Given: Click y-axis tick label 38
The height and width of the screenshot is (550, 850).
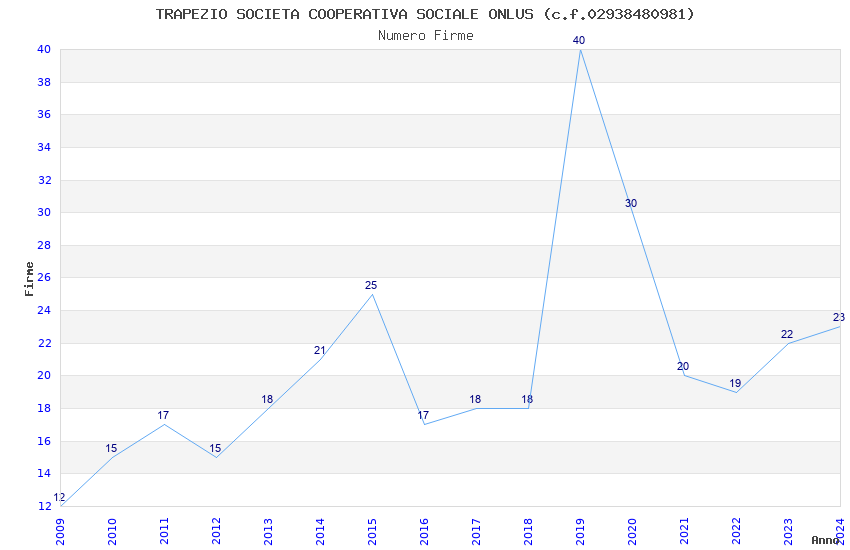Looking at the screenshot, I should pos(44,82).
